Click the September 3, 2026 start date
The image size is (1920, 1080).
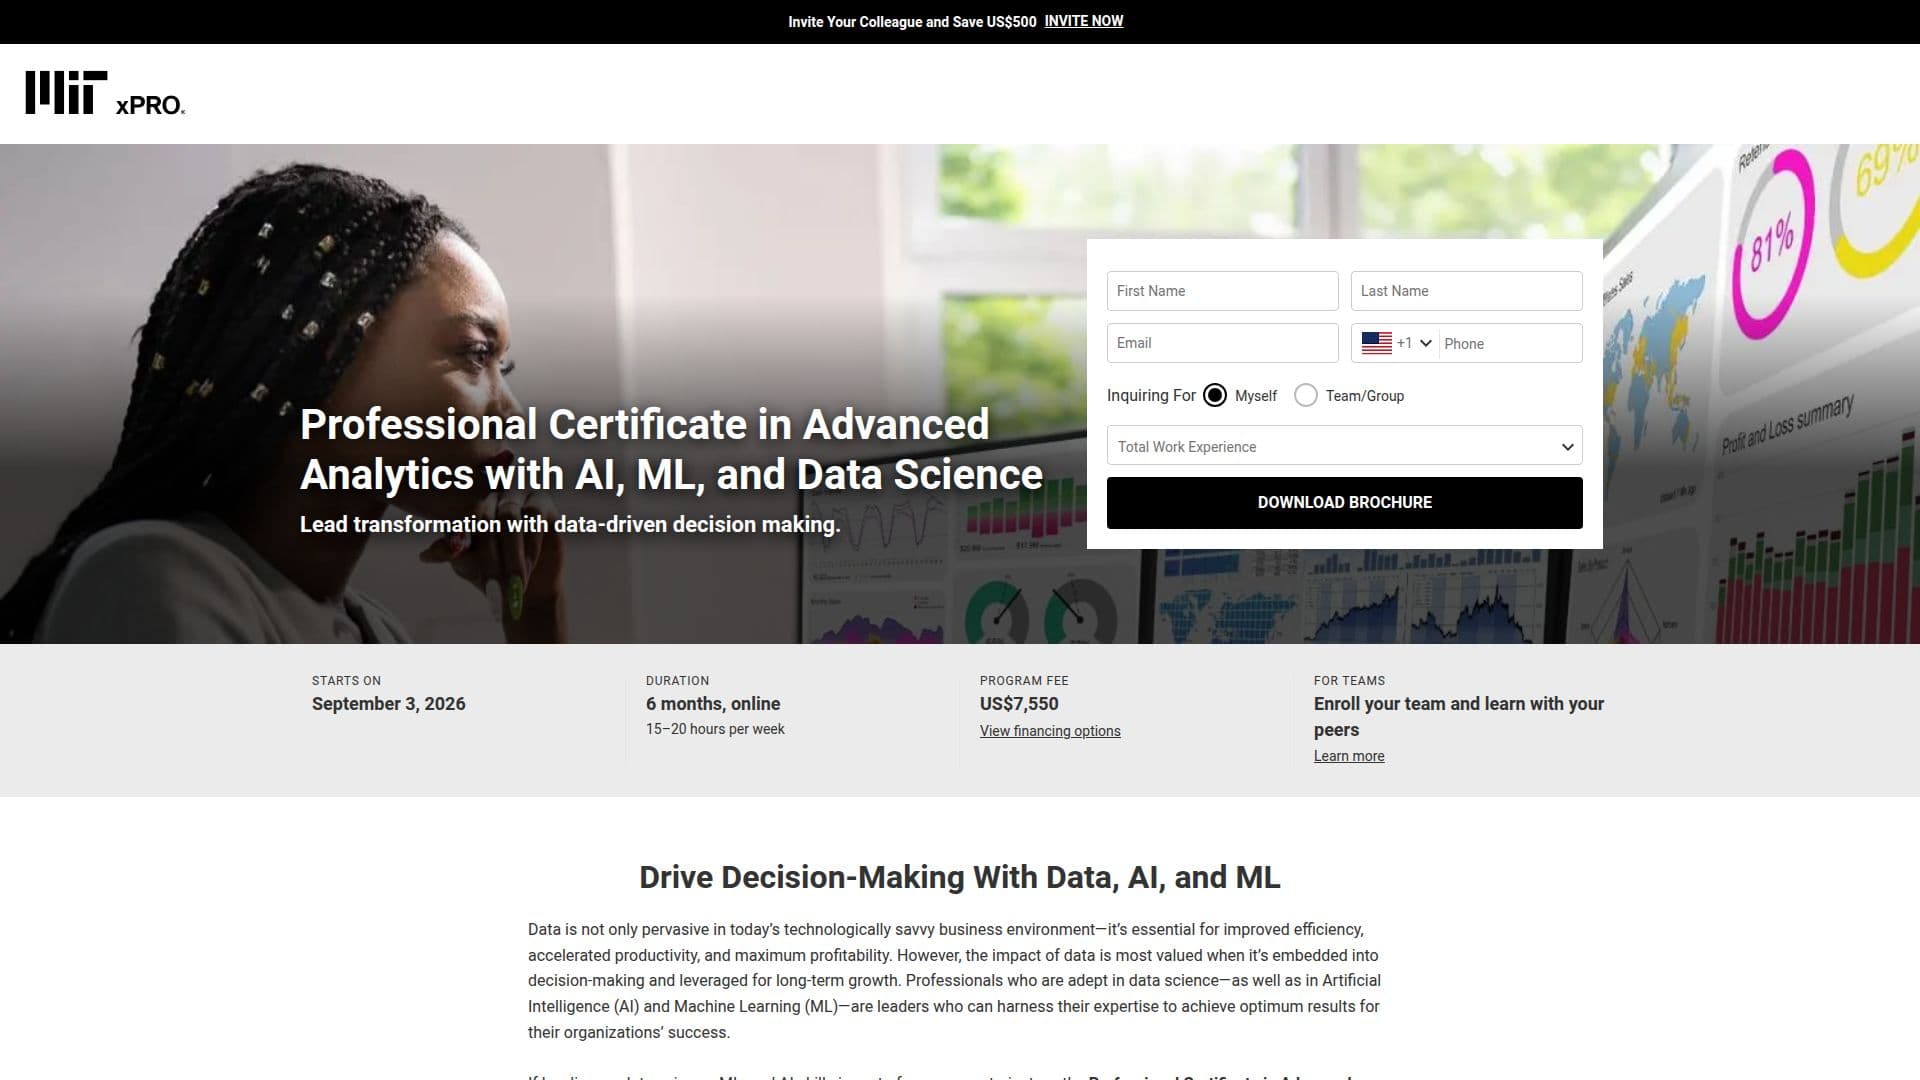(x=388, y=704)
